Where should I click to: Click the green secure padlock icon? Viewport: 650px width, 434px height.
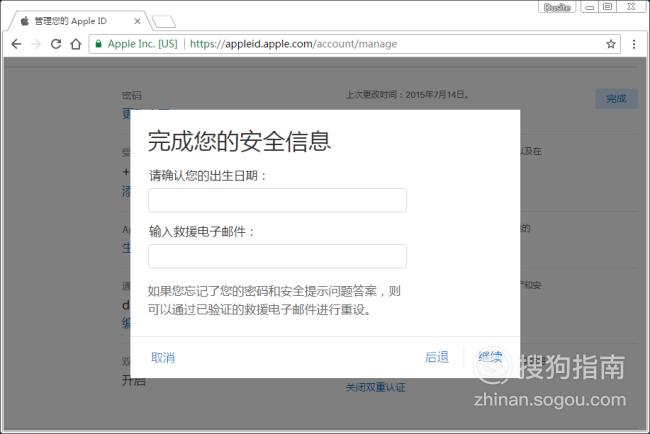pos(99,44)
